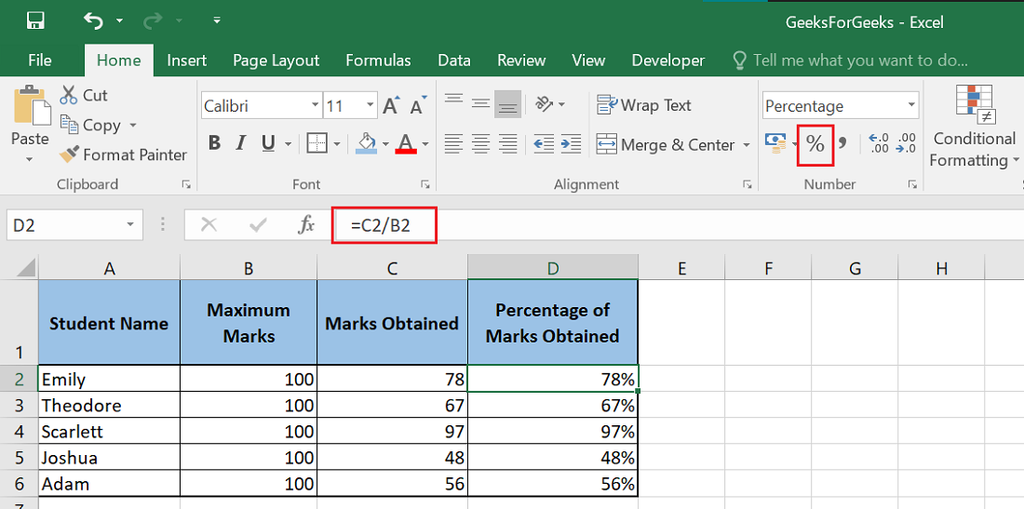Open the Calibri font name dropdown
This screenshot has width=1024, height=509.
coord(315,106)
